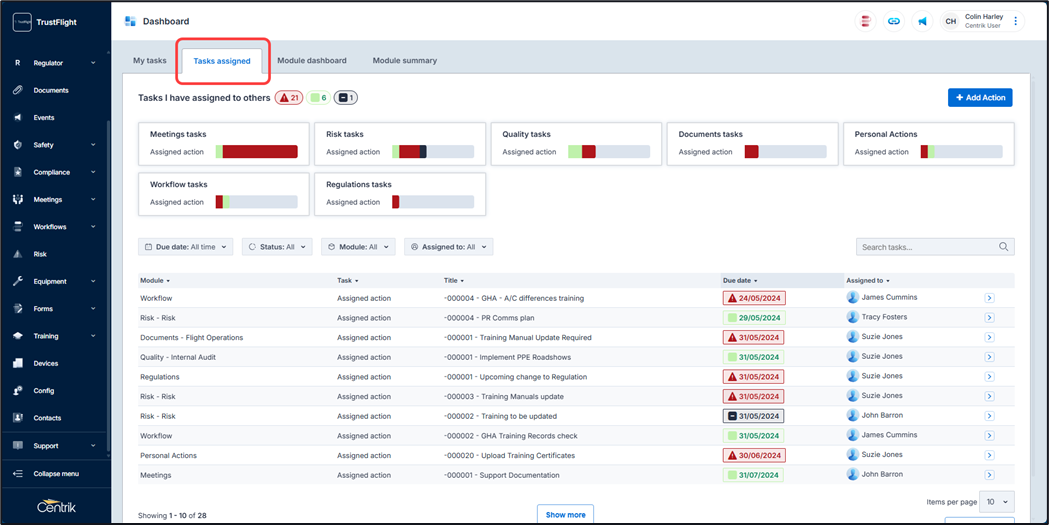The width and height of the screenshot is (1049, 525).
Task: Click the Meetings tasks progress bar
Action: click(257, 152)
